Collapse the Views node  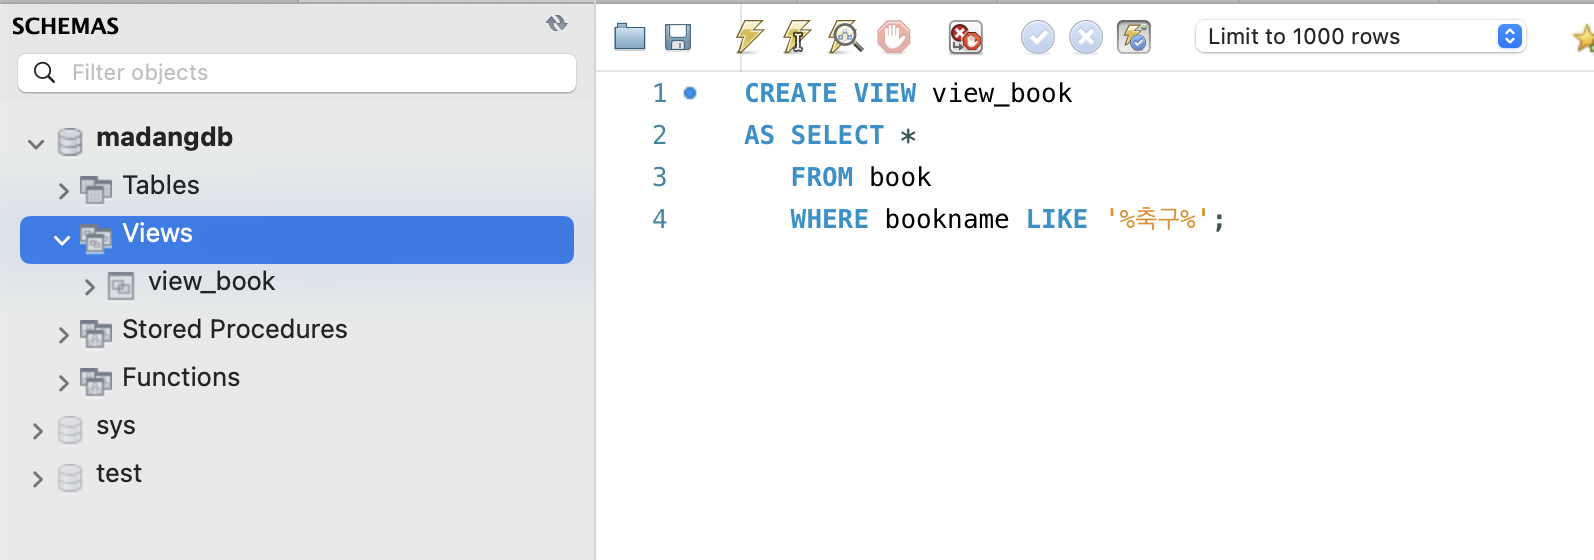(62, 240)
